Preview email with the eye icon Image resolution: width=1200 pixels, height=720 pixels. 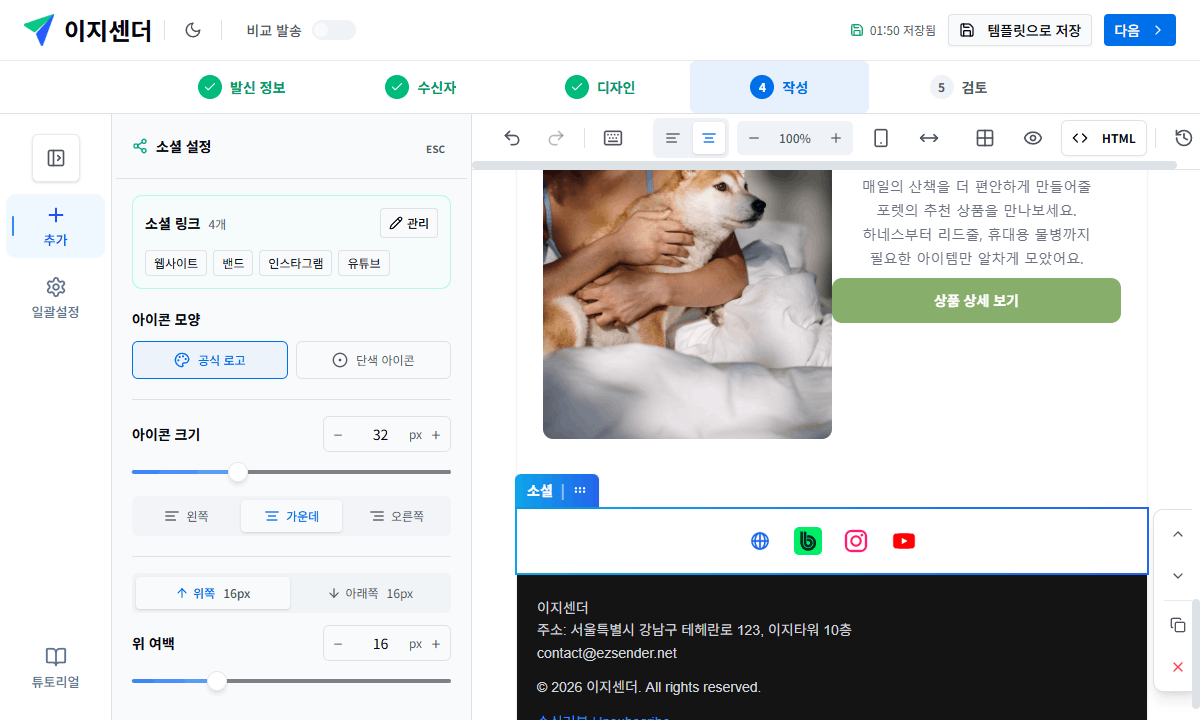tap(1033, 138)
